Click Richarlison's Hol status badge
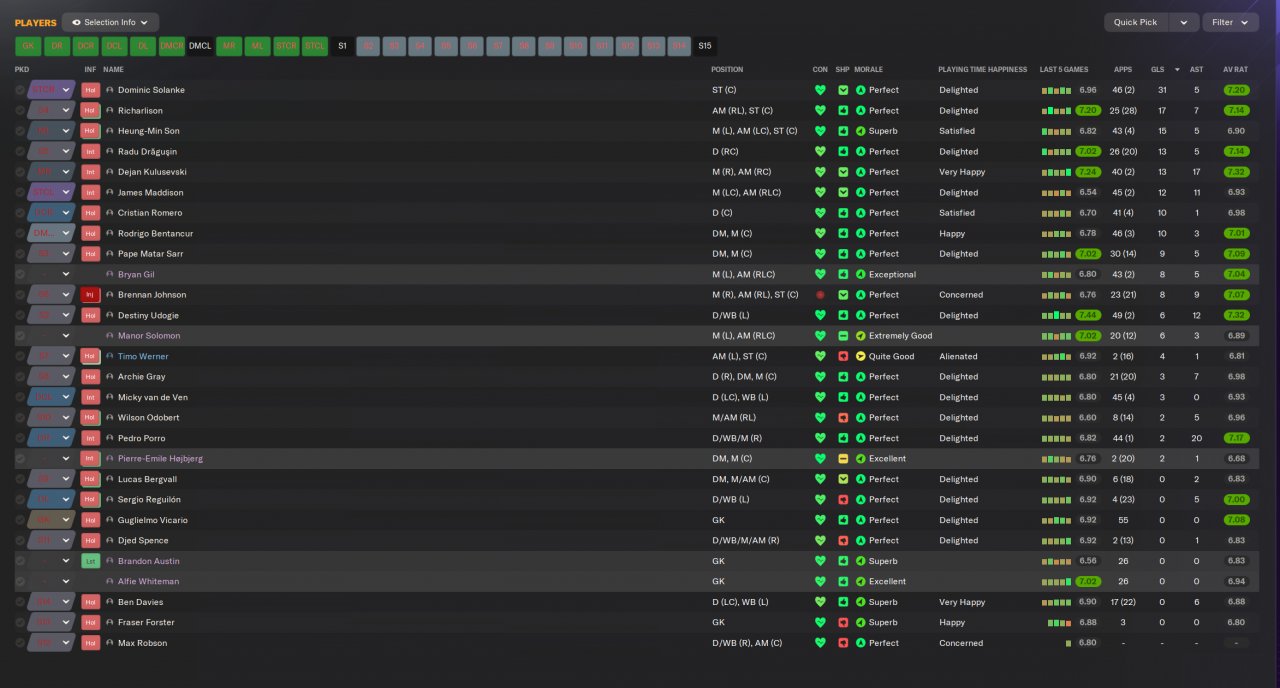The height and width of the screenshot is (688, 1280). coord(90,111)
